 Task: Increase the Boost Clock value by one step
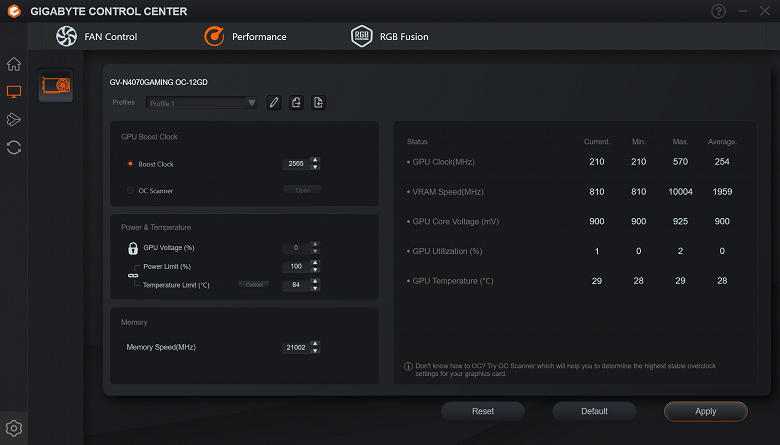click(x=315, y=160)
